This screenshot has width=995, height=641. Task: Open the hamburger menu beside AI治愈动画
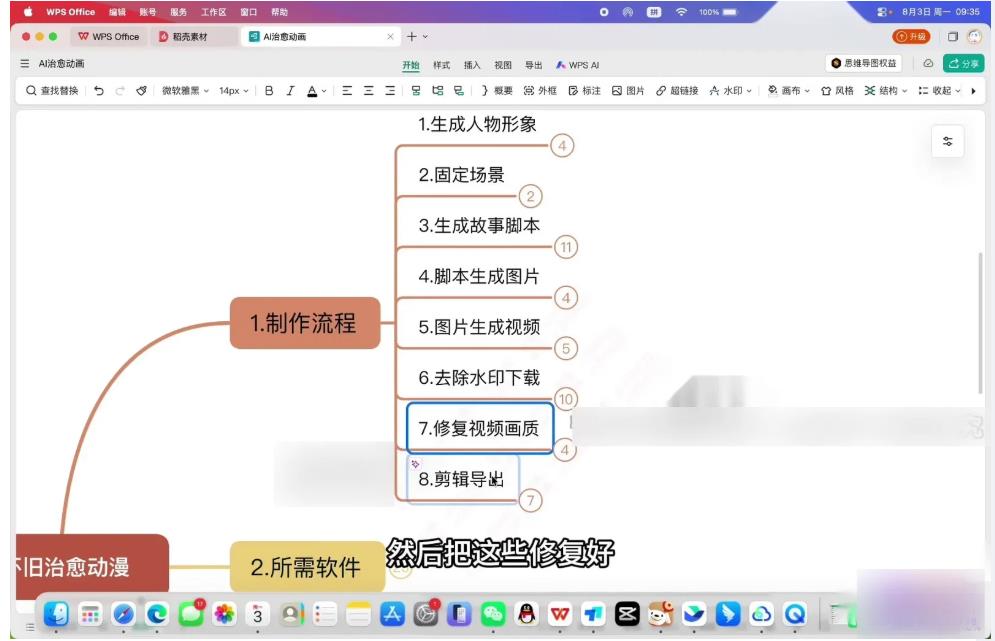[25, 63]
